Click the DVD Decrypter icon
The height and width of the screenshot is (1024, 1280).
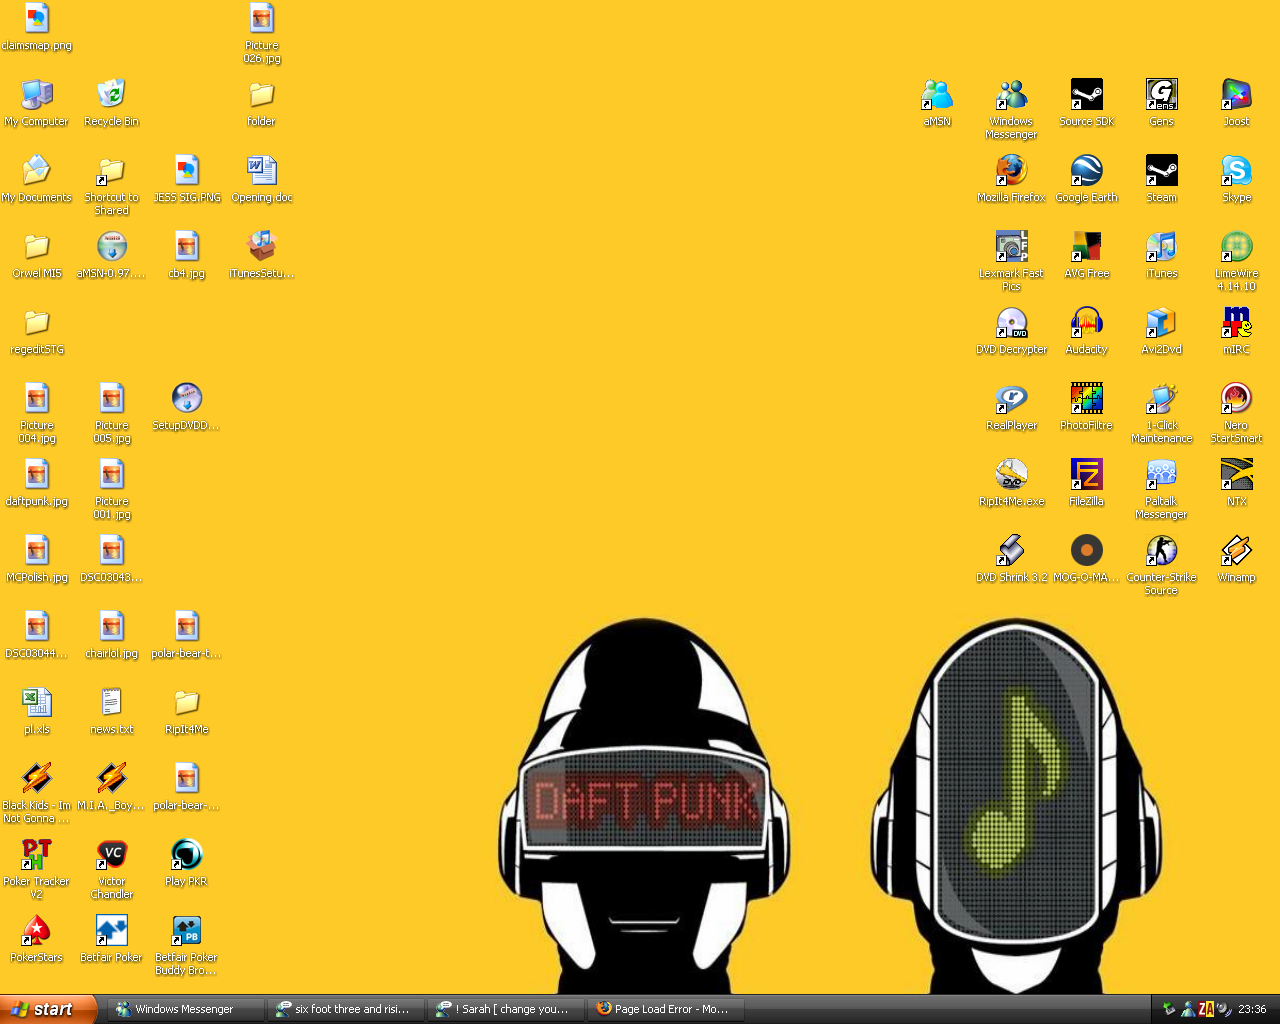click(x=1011, y=323)
